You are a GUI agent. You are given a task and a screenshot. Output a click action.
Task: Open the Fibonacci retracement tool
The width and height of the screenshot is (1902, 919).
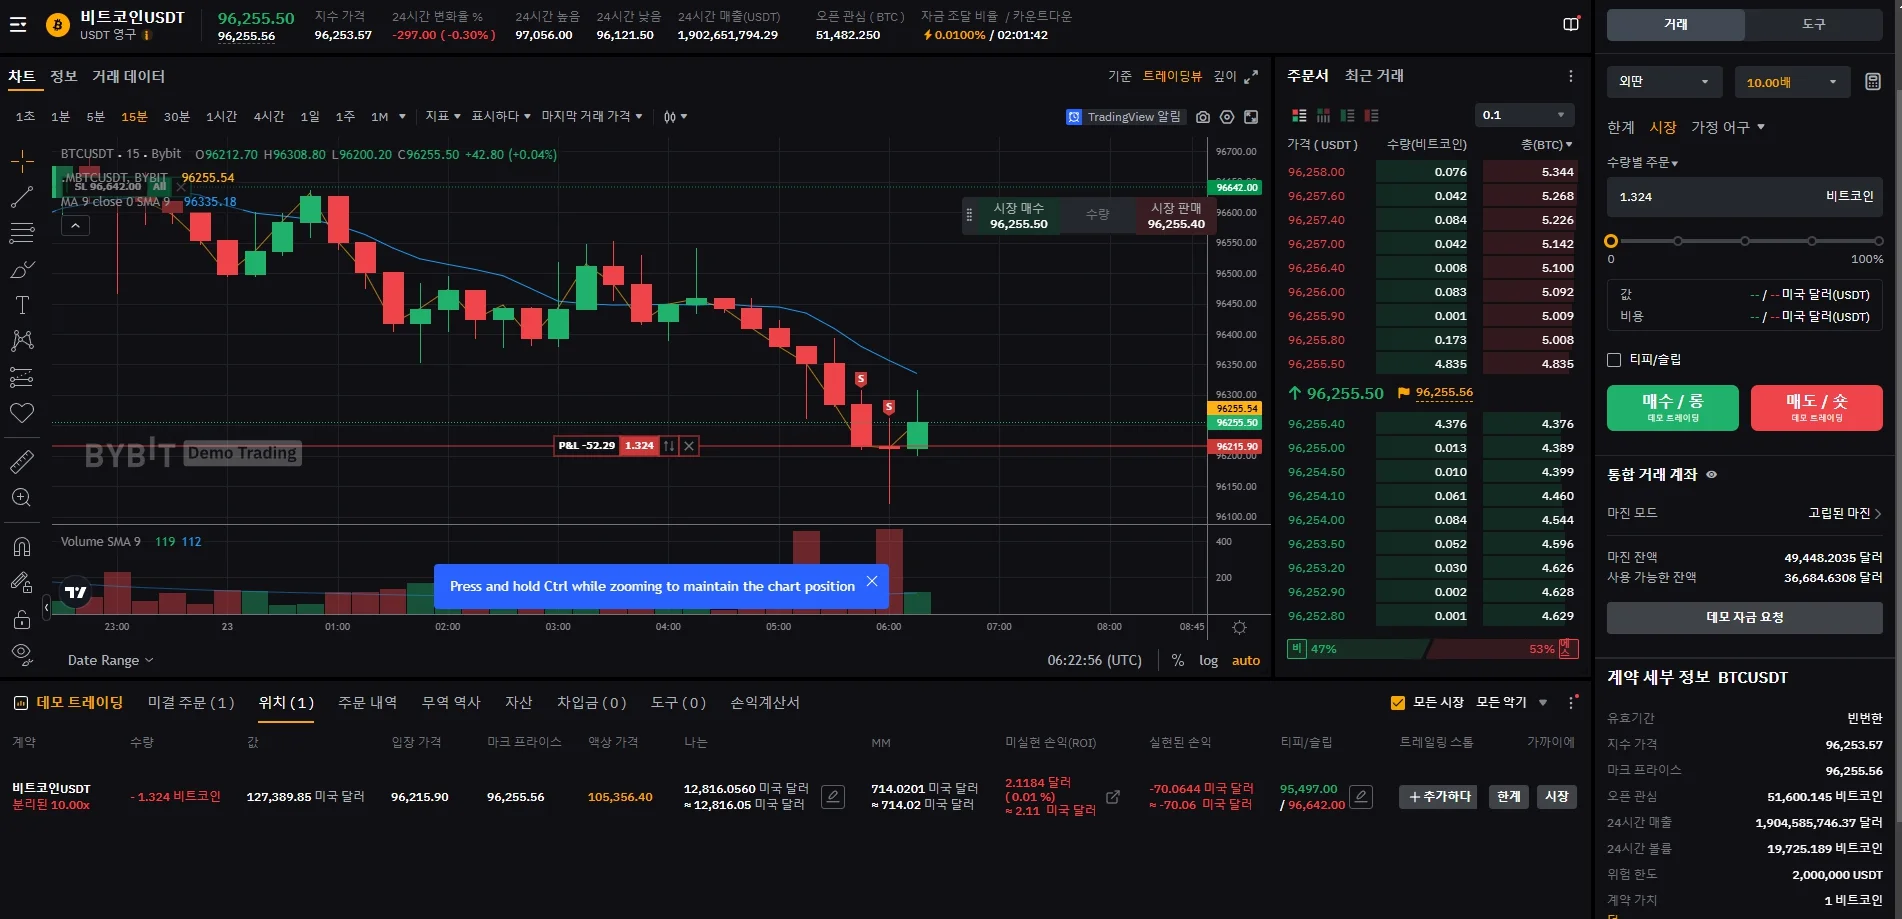(22, 233)
